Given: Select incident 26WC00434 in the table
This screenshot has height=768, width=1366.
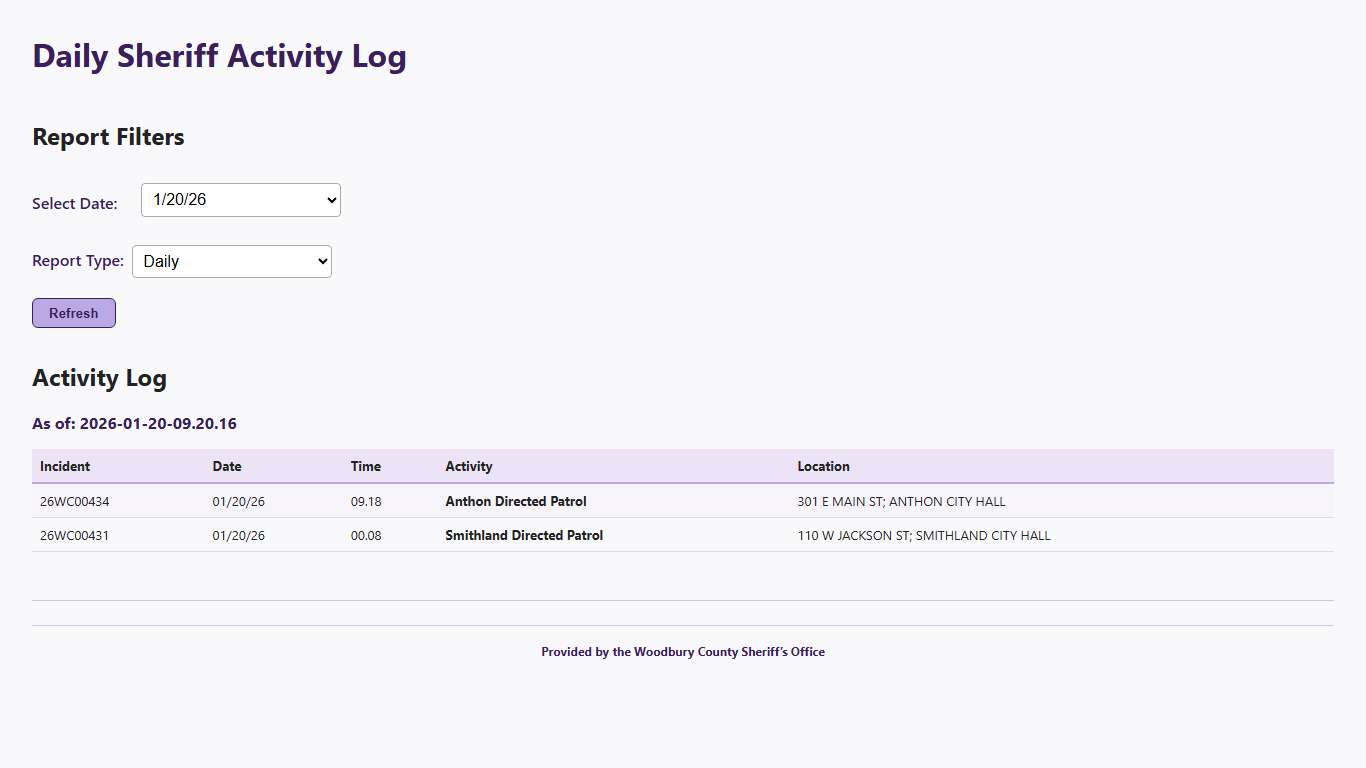Looking at the screenshot, I should [73, 501].
